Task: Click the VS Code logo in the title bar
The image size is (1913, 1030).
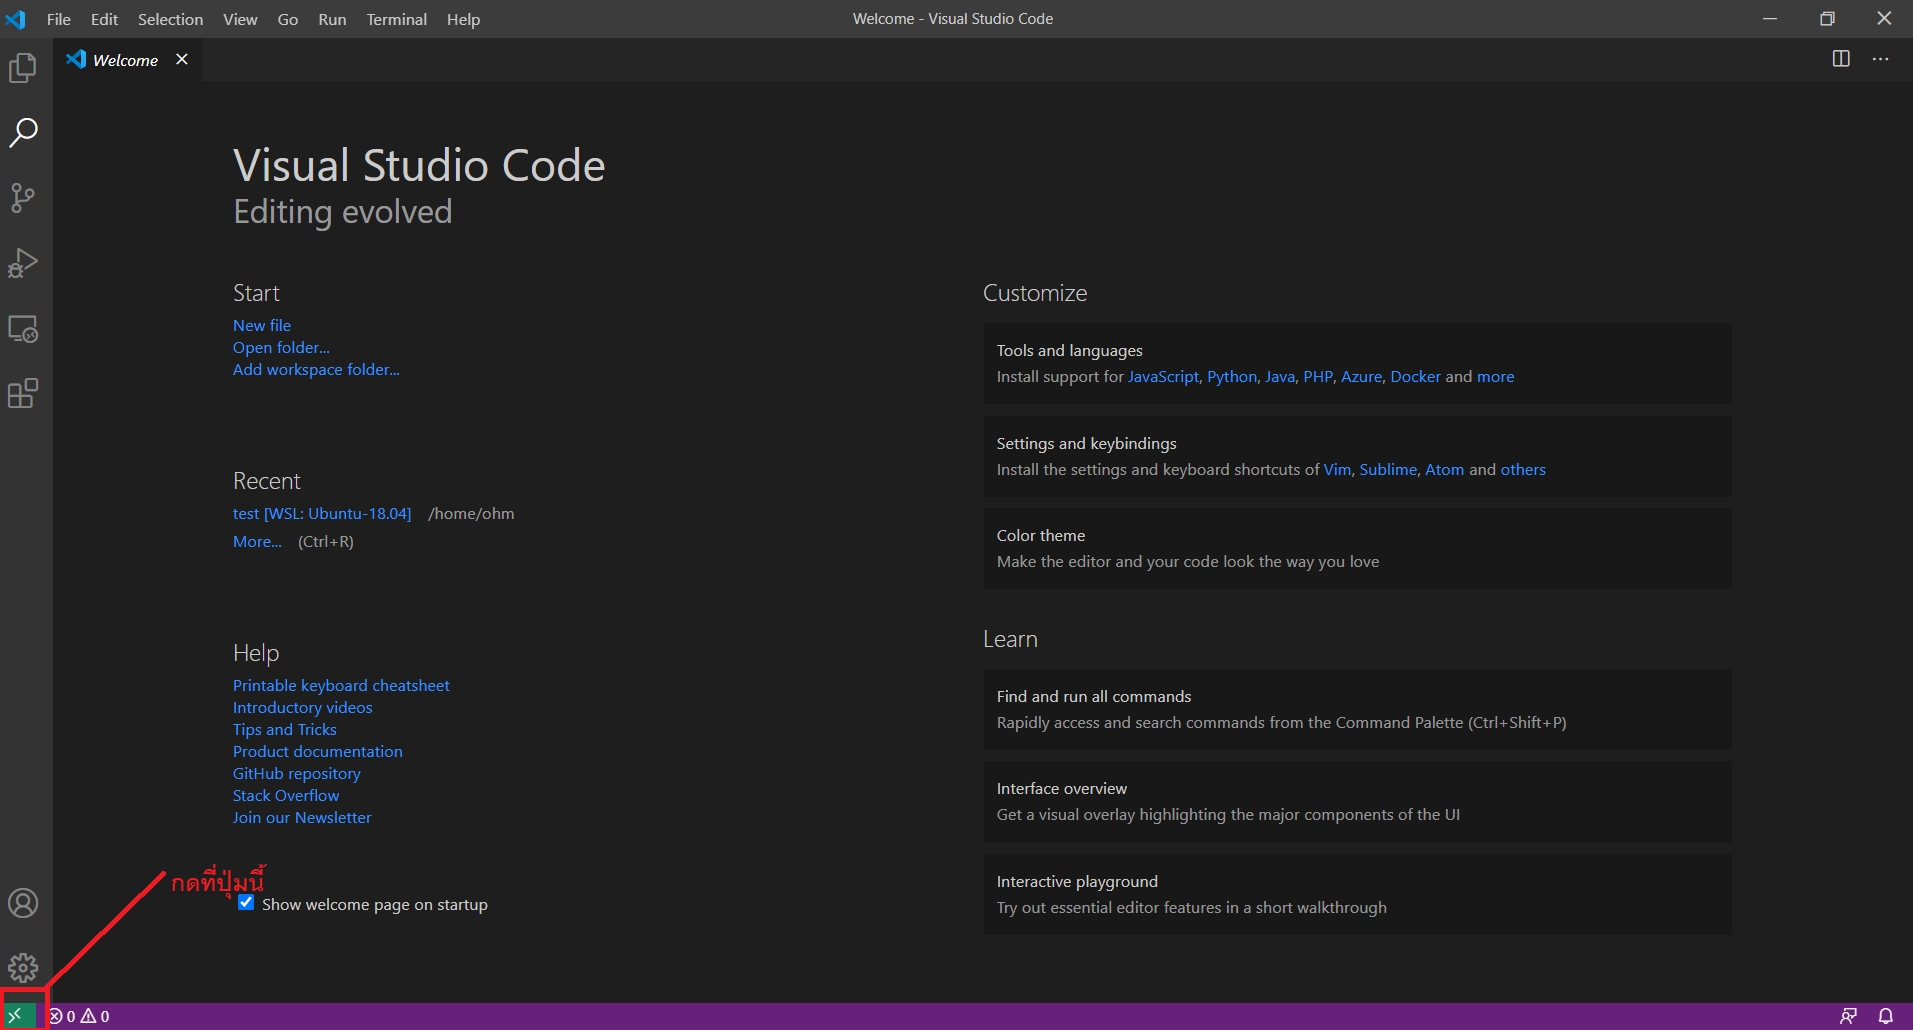Action: tap(16, 19)
